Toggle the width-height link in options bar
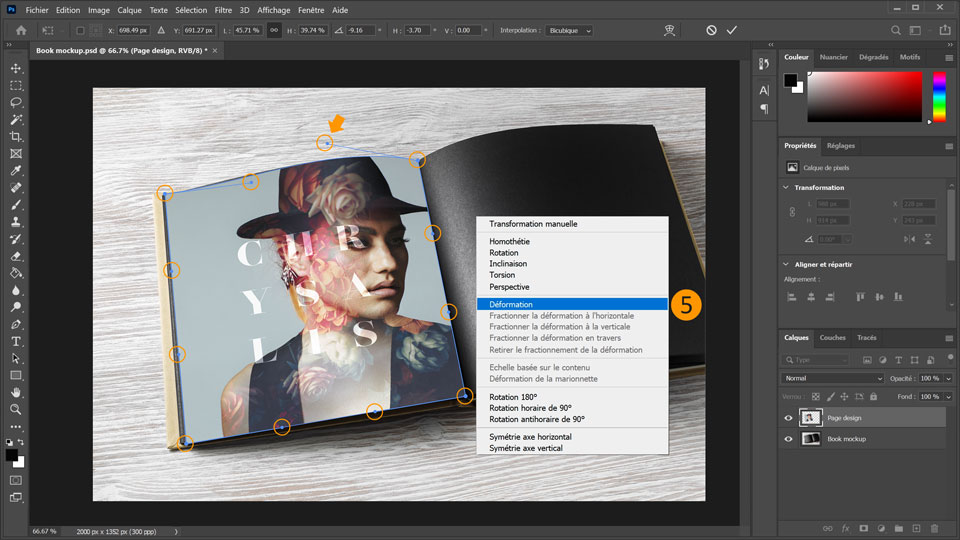Viewport: 960px width, 540px height. [x=273, y=30]
